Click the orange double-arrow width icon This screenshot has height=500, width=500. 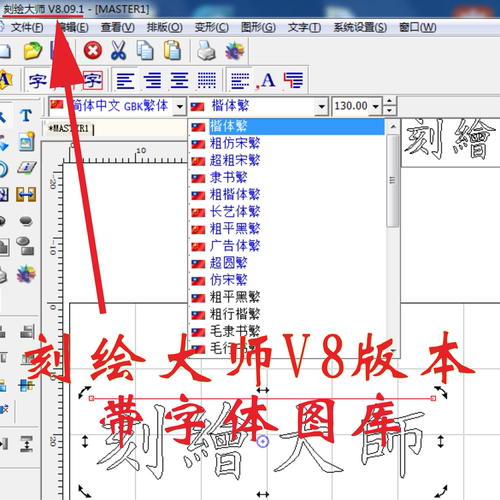point(26,194)
